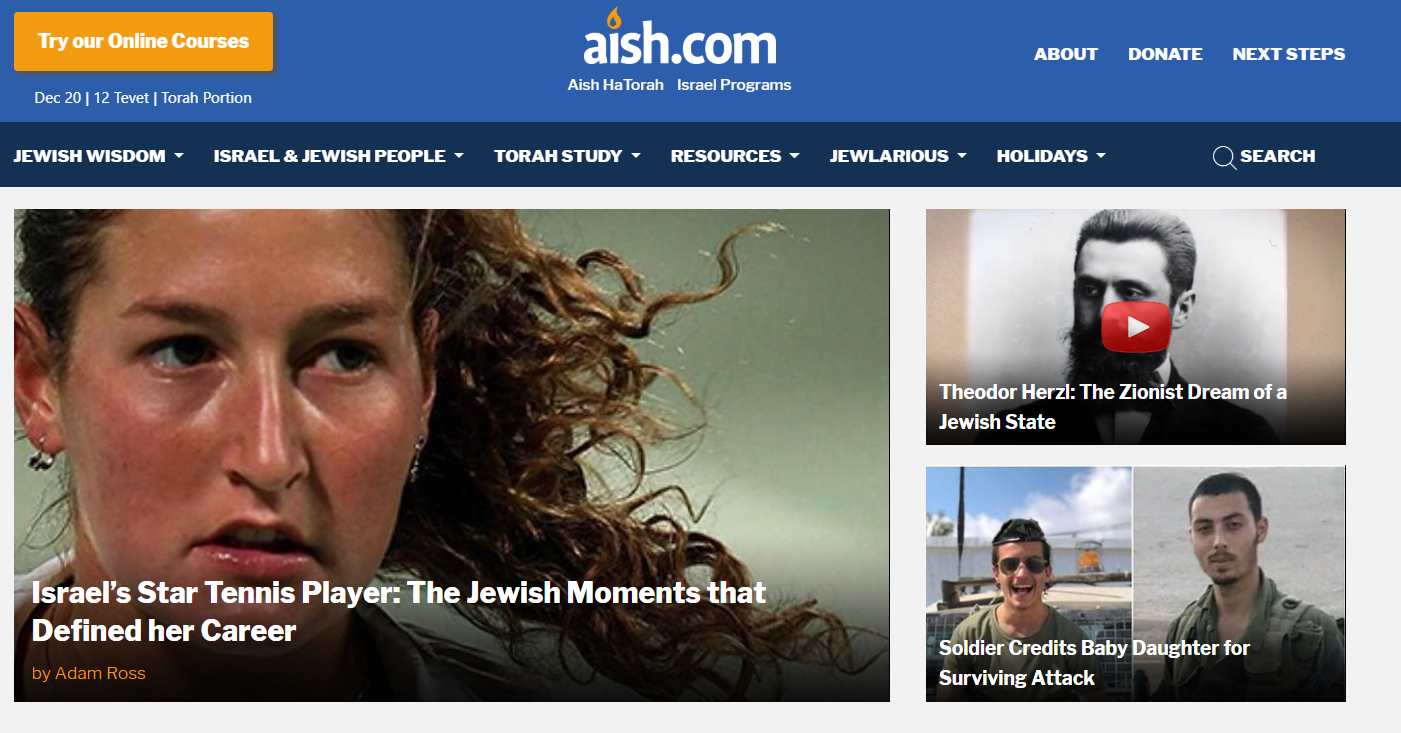
Task: Open the Donate link
Action: (x=1165, y=54)
